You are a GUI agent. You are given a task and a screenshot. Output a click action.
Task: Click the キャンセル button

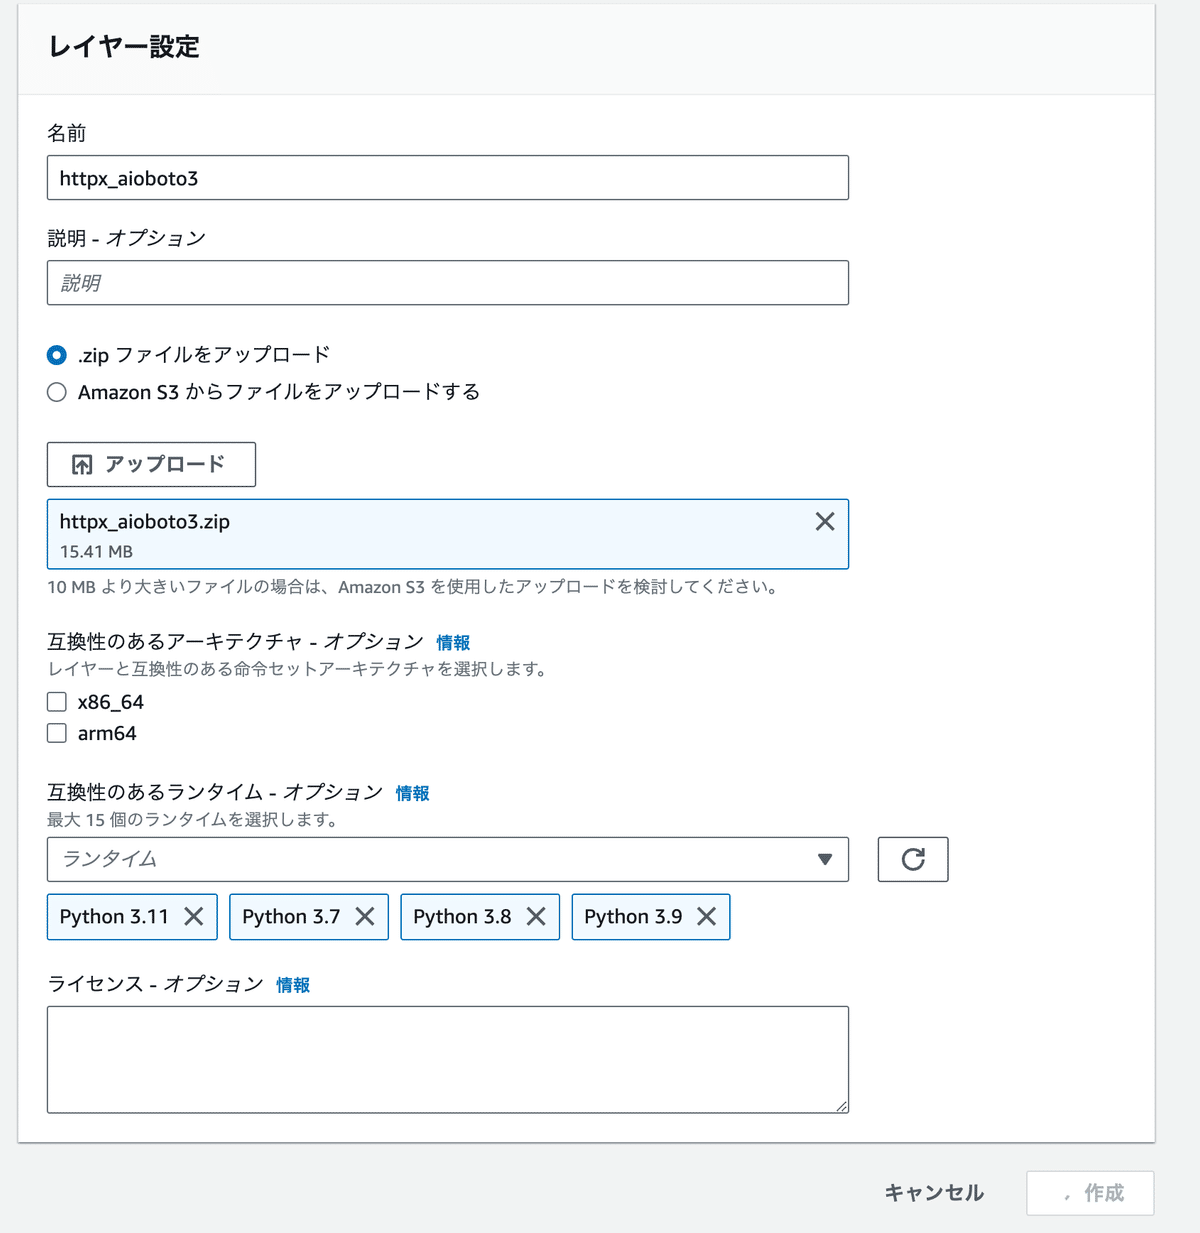[x=934, y=1193]
